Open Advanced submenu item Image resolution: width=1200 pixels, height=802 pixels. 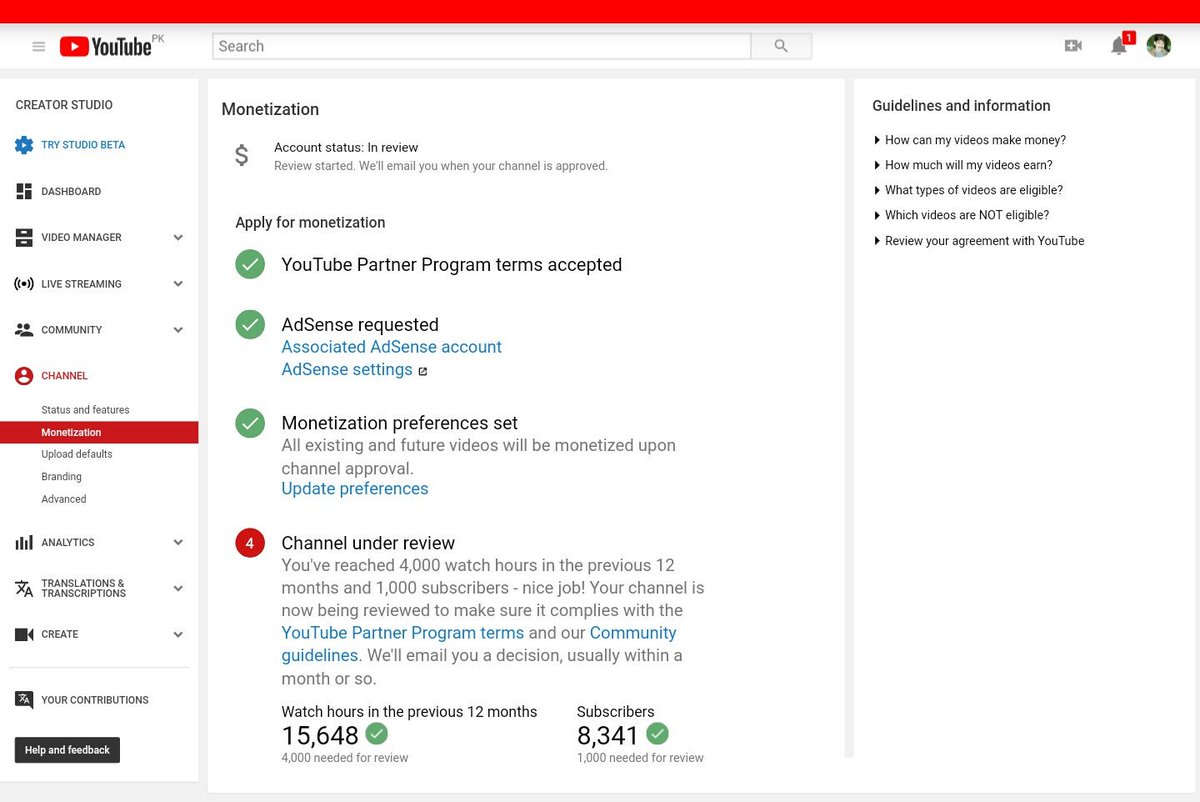click(64, 499)
